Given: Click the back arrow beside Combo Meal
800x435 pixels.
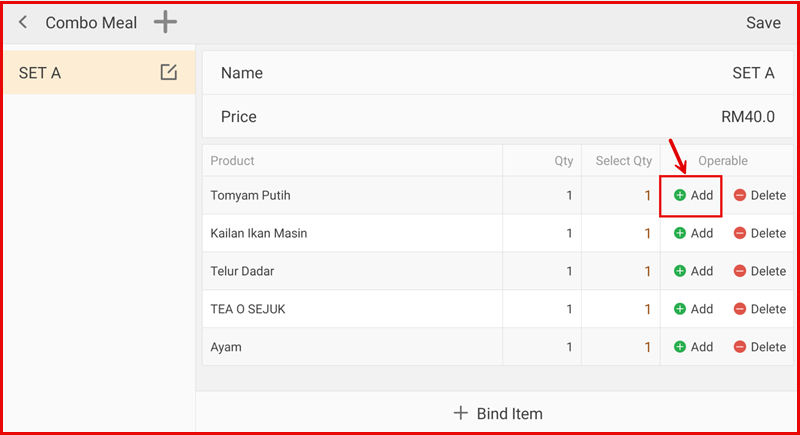Looking at the screenshot, I should [x=23, y=22].
